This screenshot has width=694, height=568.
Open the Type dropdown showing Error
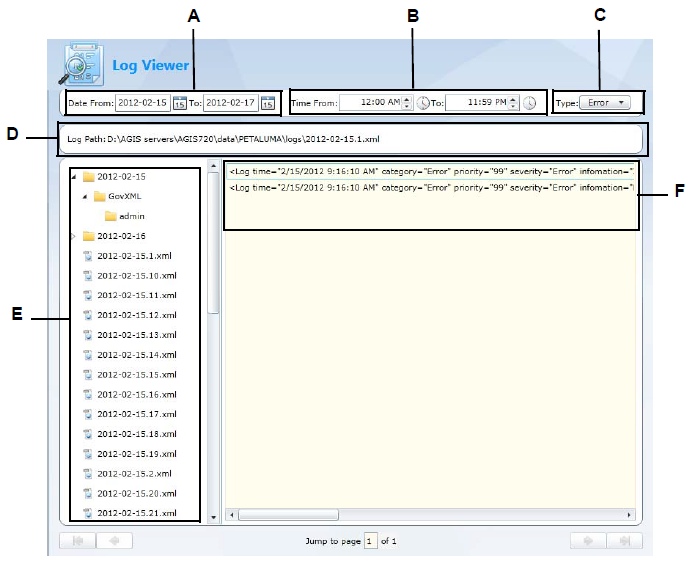point(607,103)
